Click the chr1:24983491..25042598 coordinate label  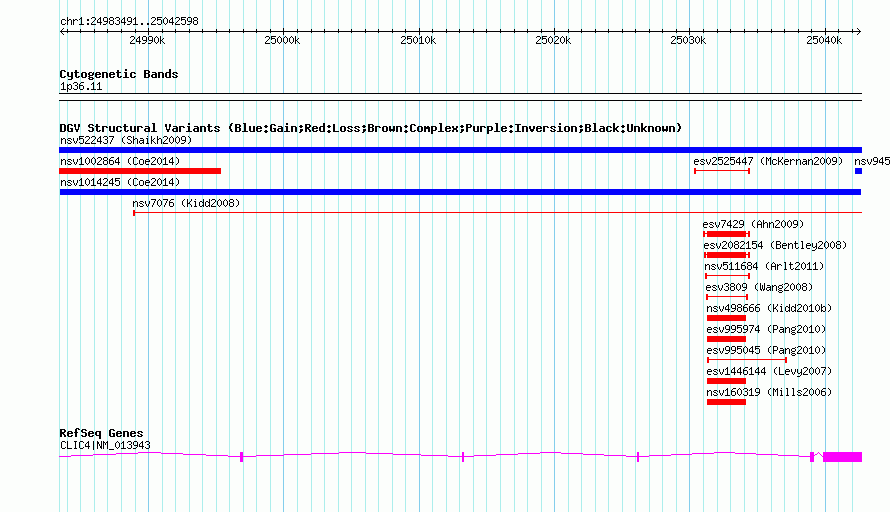[x=129, y=21]
